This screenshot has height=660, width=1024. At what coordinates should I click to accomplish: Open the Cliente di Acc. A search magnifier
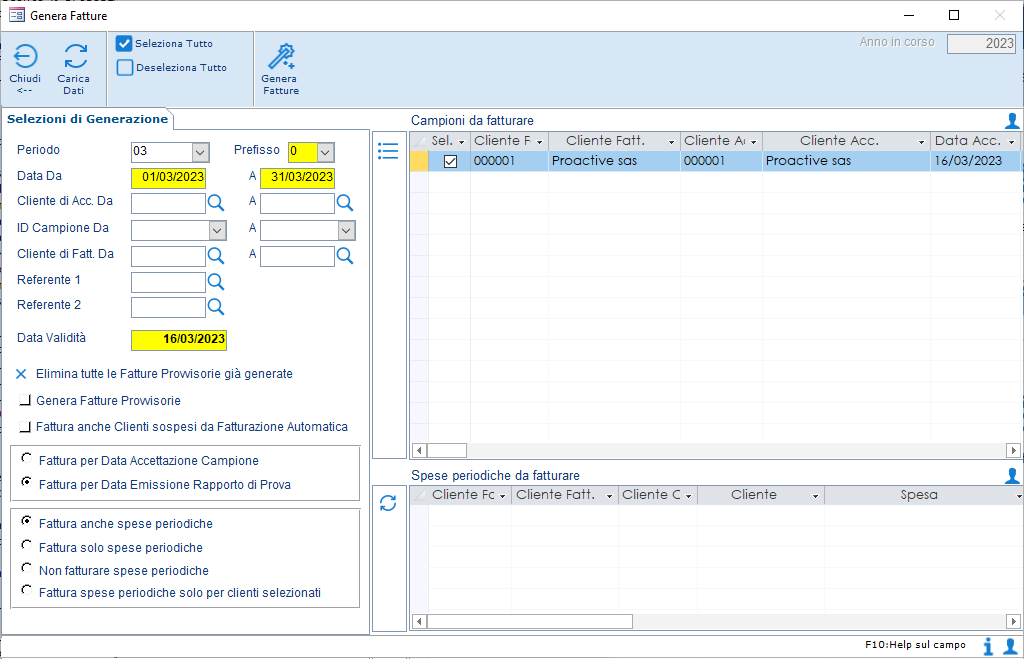coord(345,203)
